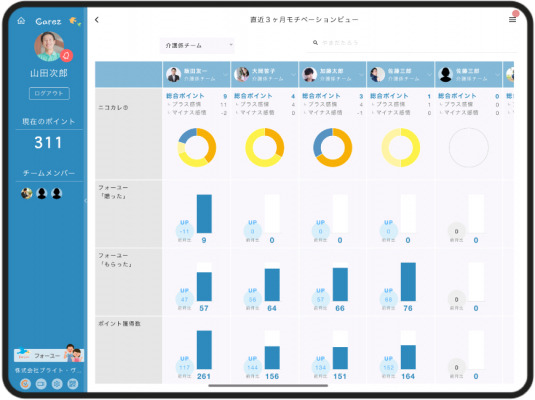The width and height of the screenshot is (535, 400).
Task: Click the ログアウト logout button
Action: click(x=49, y=94)
